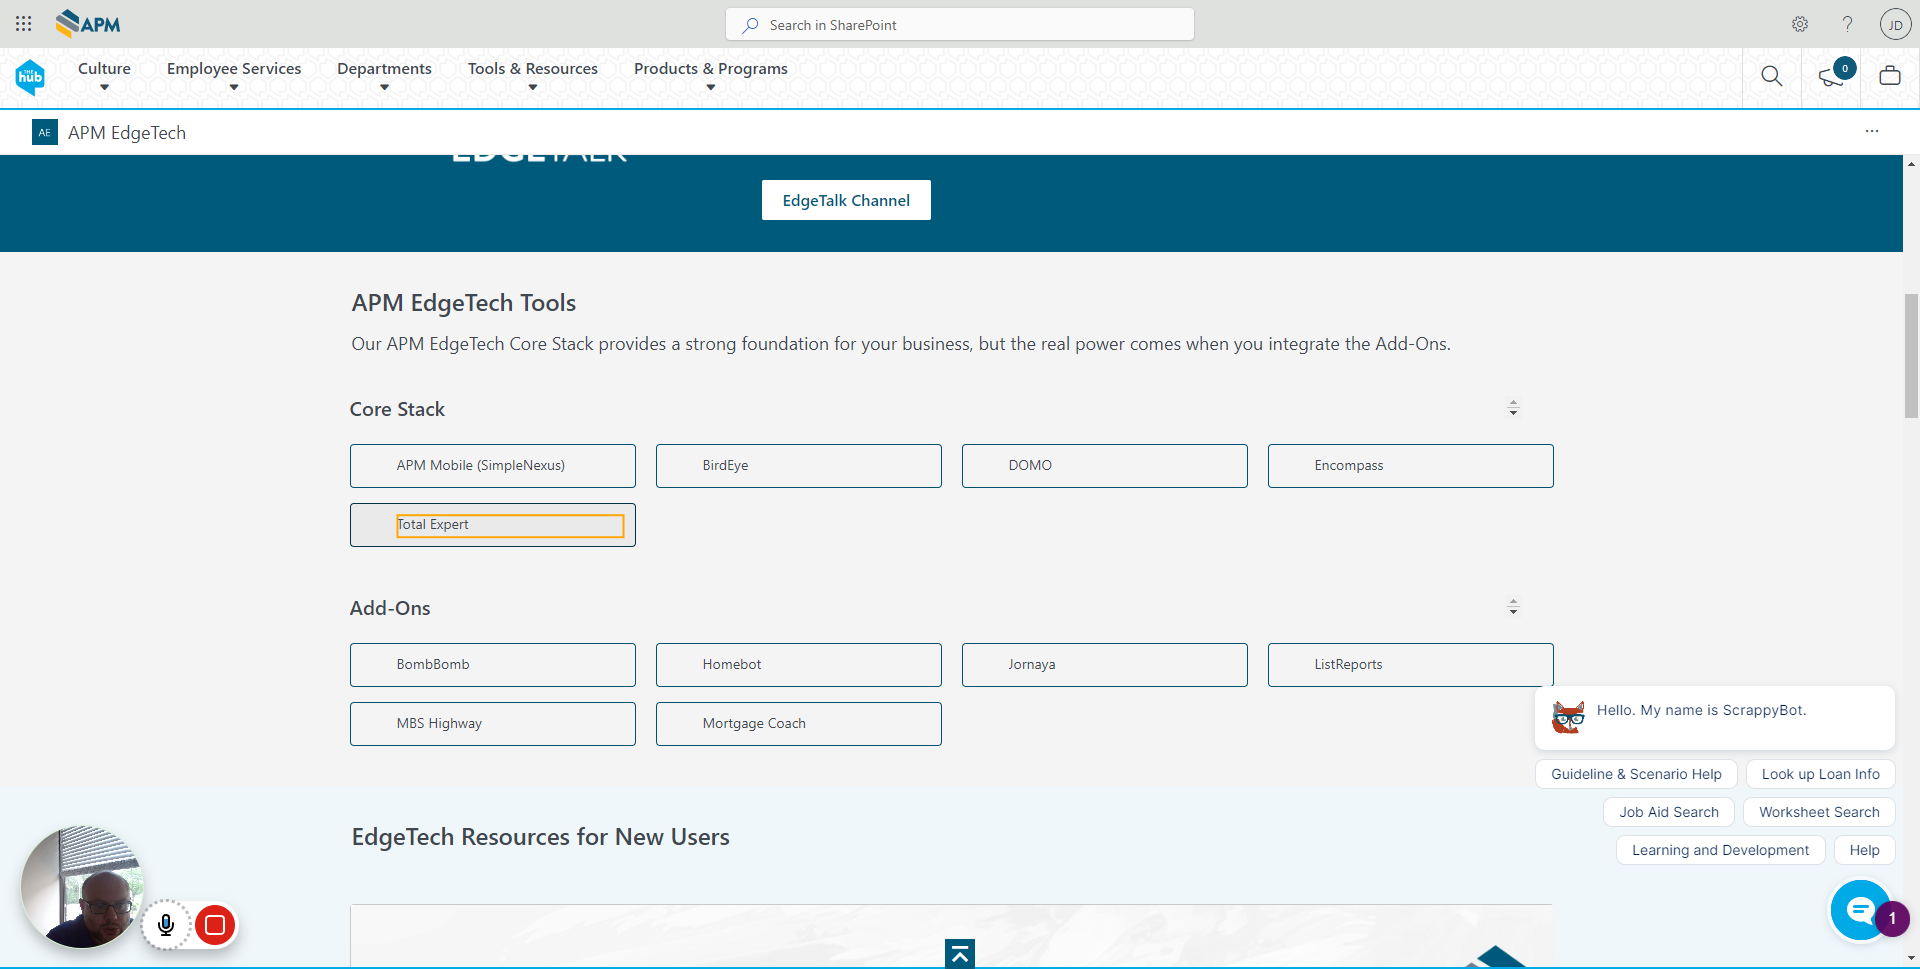
Task: Open the BirdEye tile
Action: pos(799,466)
